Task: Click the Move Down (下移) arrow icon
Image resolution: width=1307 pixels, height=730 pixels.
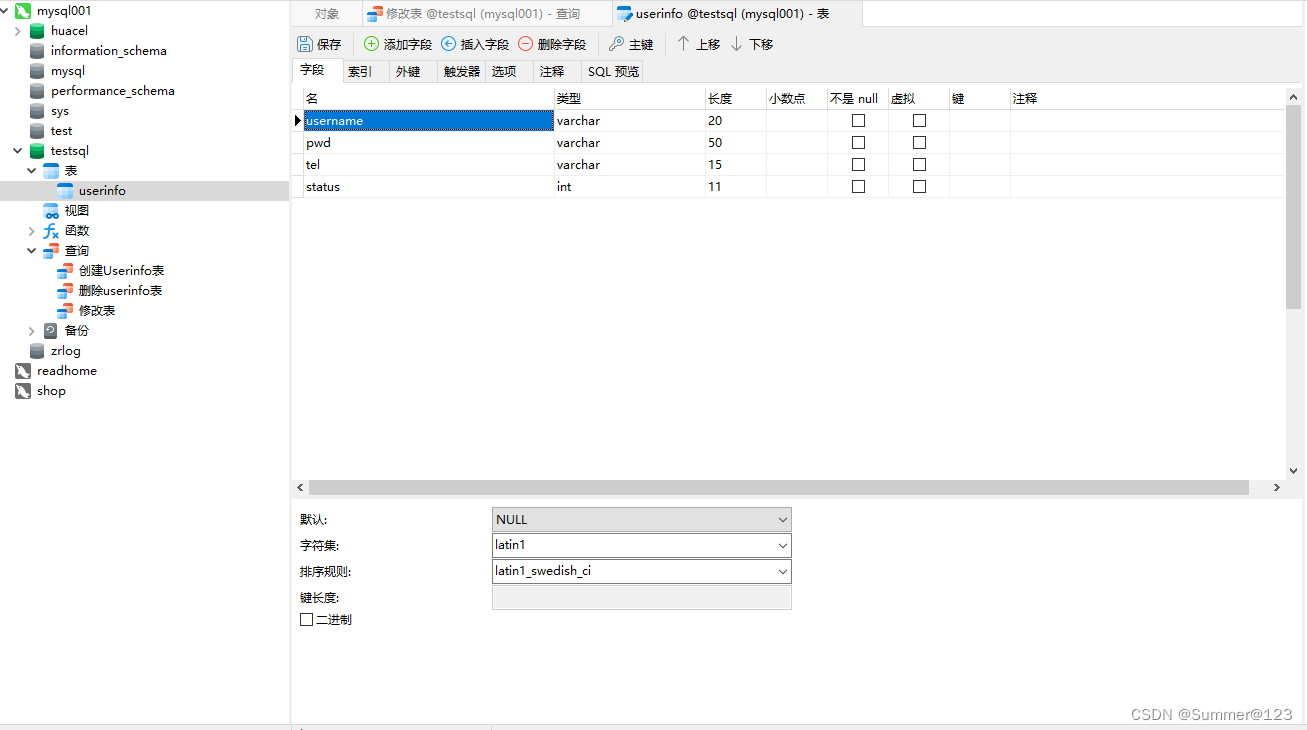Action: click(737, 44)
